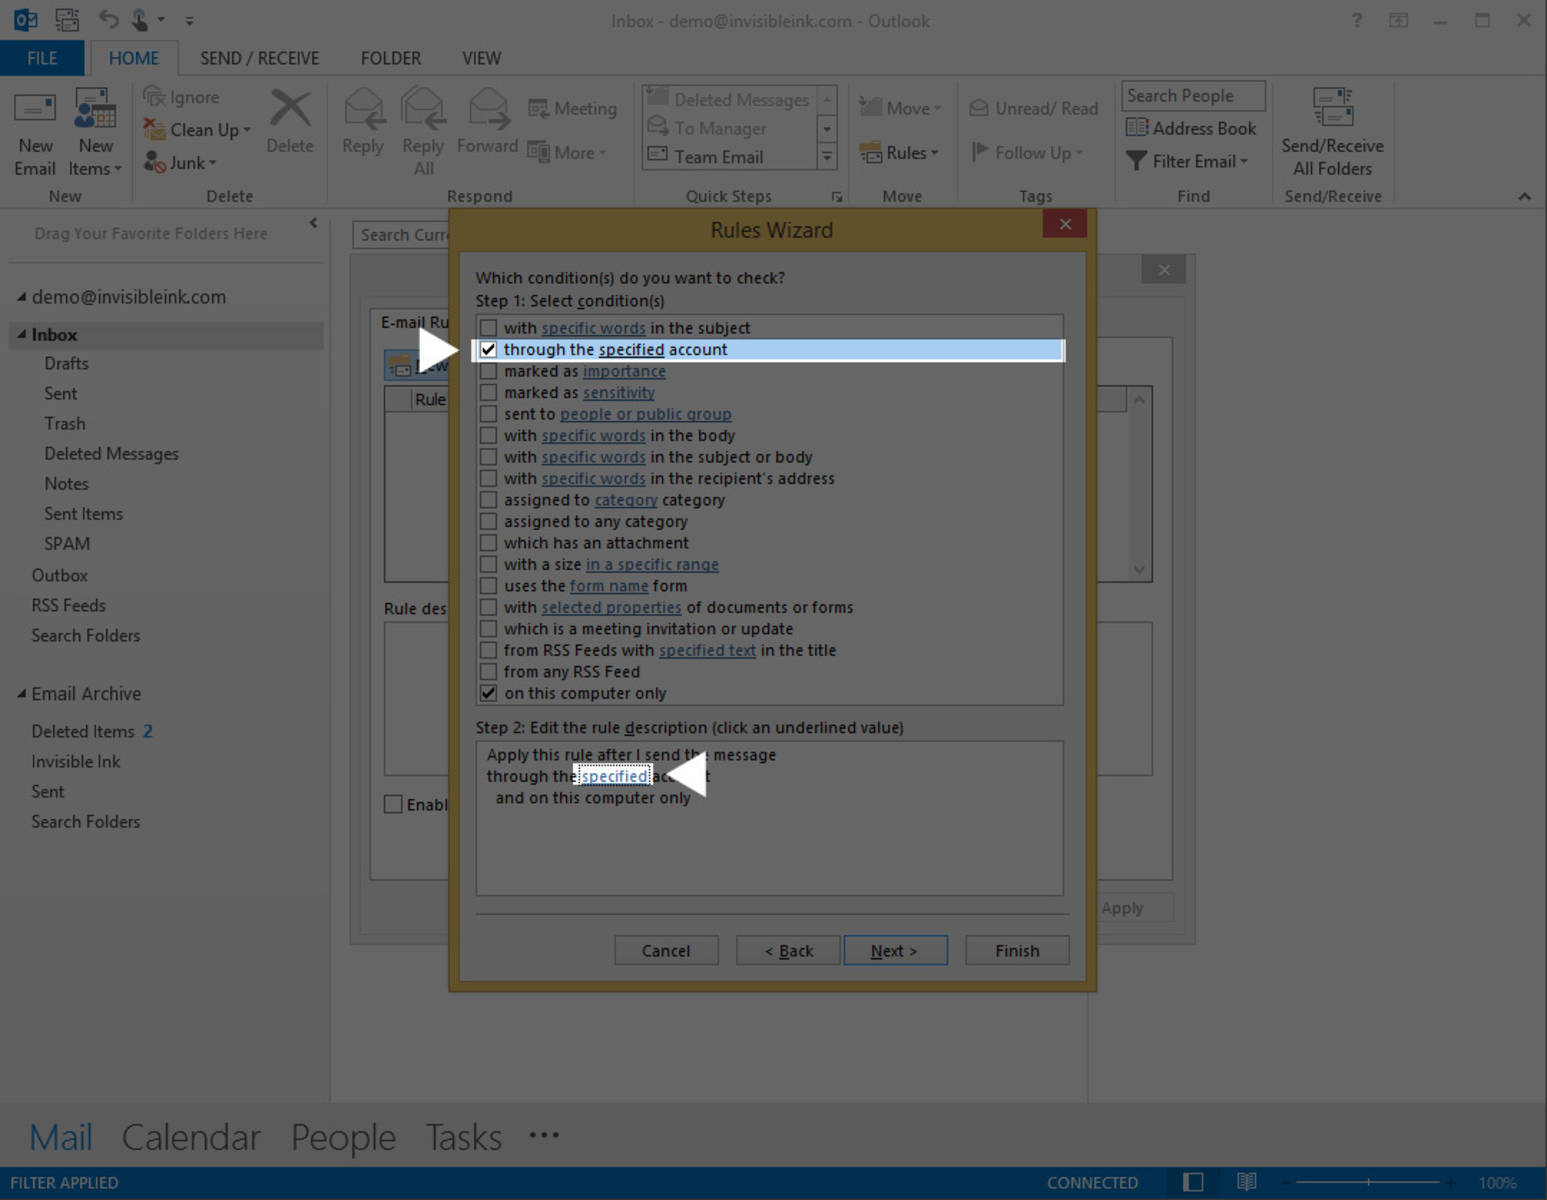Click the Reply All icon
Image resolution: width=1547 pixels, height=1200 pixels.
[423, 108]
